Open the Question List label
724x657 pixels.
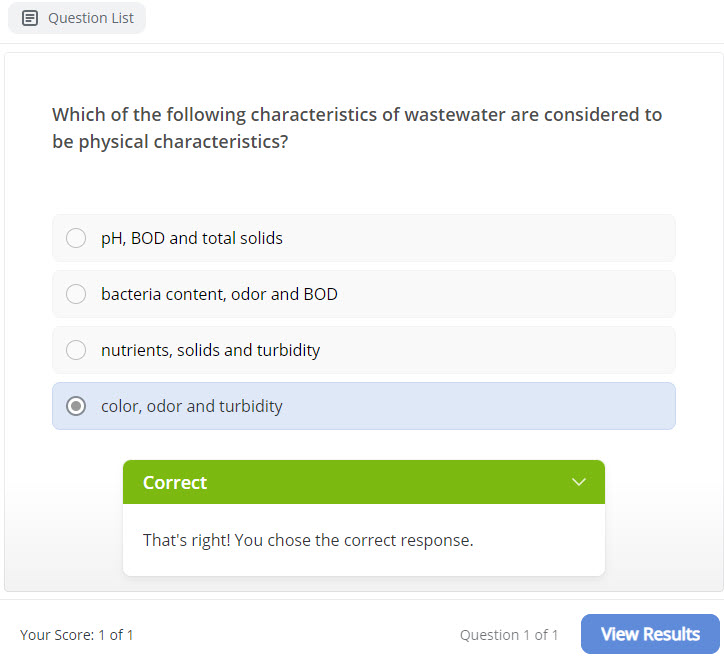click(x=91, y=18)
